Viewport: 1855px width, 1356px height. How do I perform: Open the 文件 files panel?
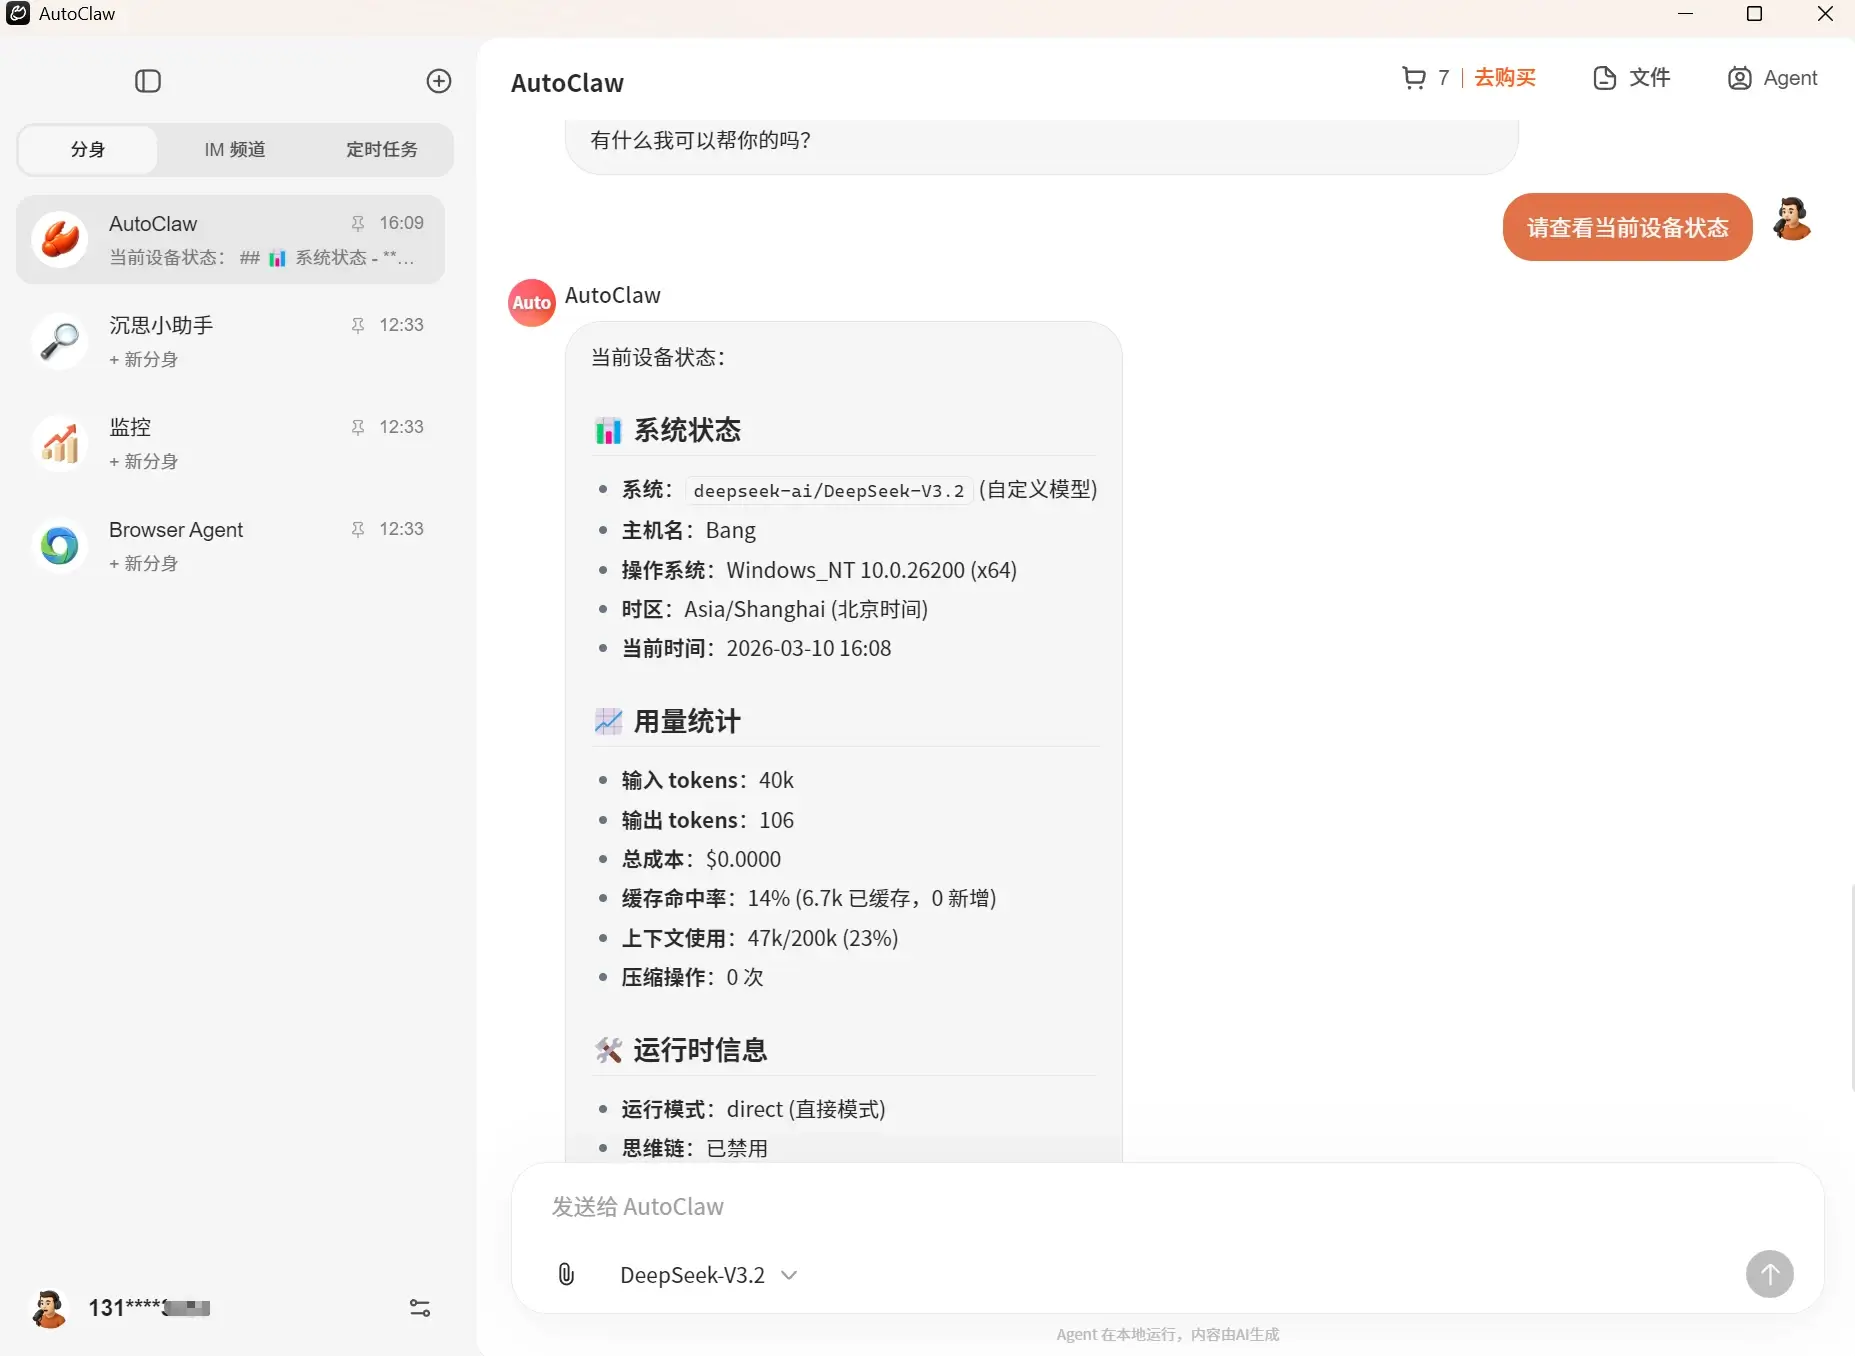coord(1631,78)
